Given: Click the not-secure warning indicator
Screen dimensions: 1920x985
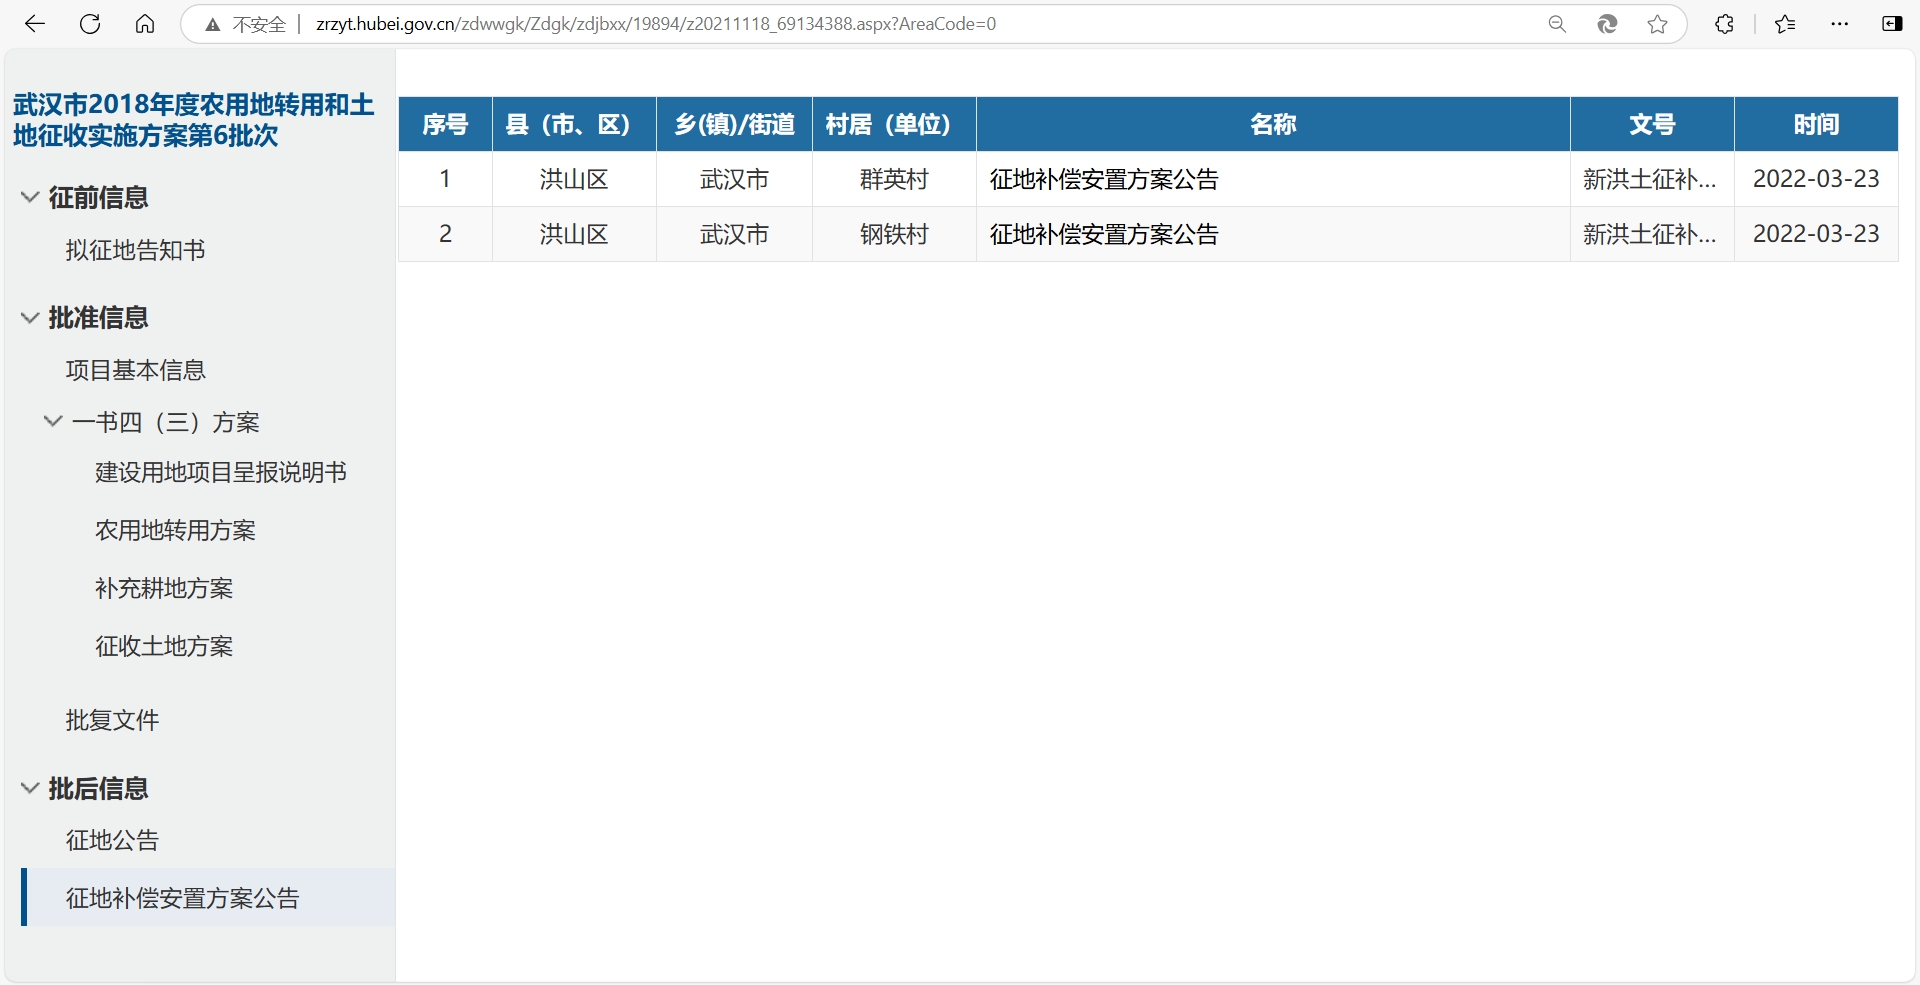Looking at the screenshot, I should (x=246, y=24).
